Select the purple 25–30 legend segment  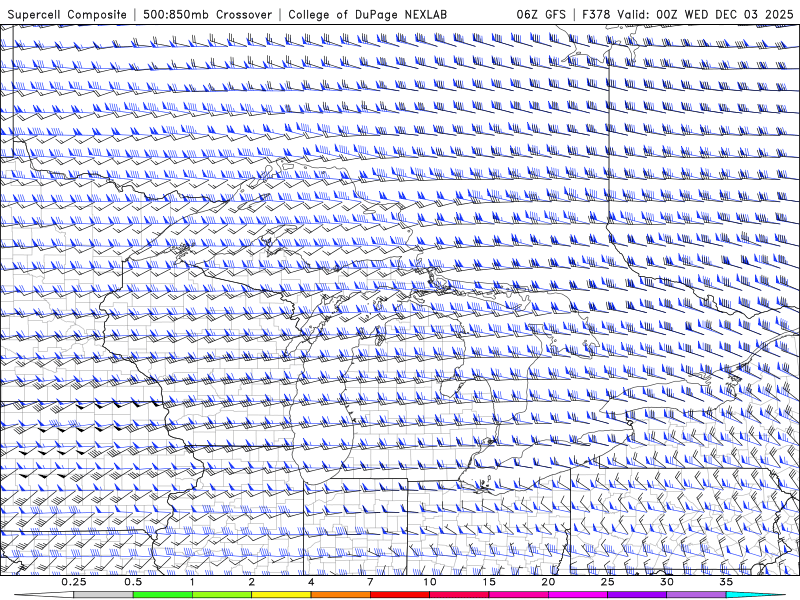637,595
